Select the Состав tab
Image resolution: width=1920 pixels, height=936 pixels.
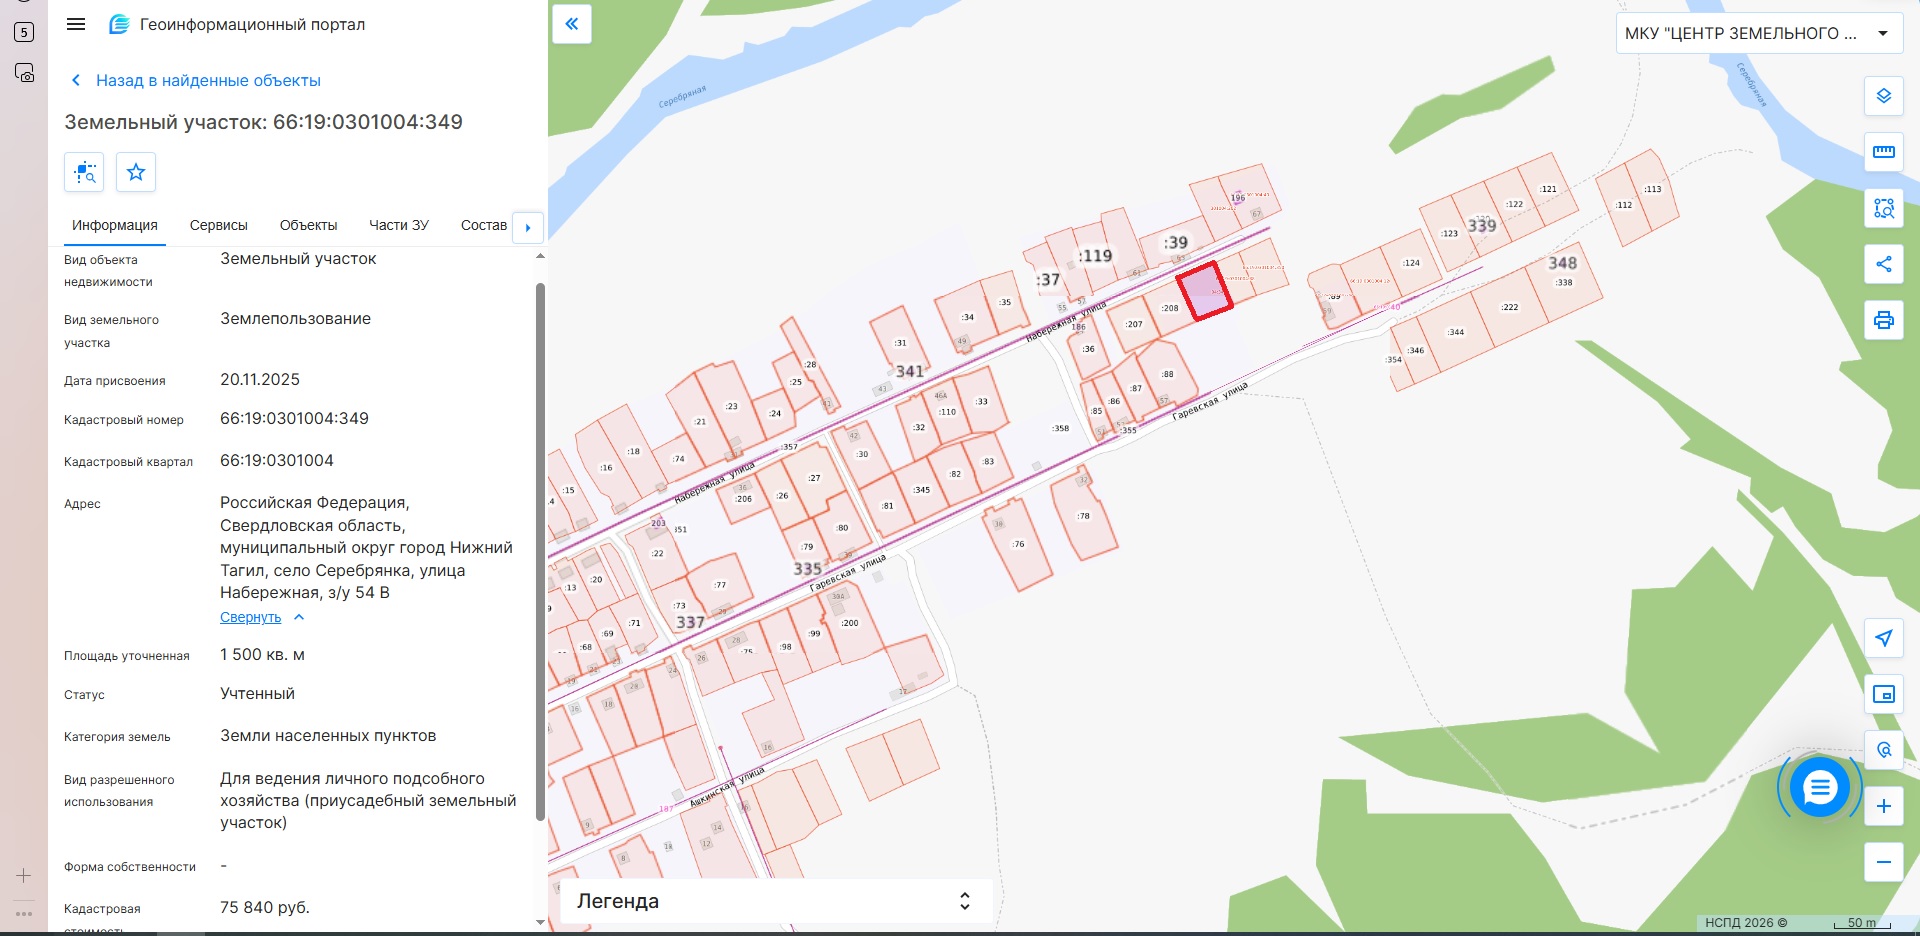pyautogui.click(x=484, y=225)
